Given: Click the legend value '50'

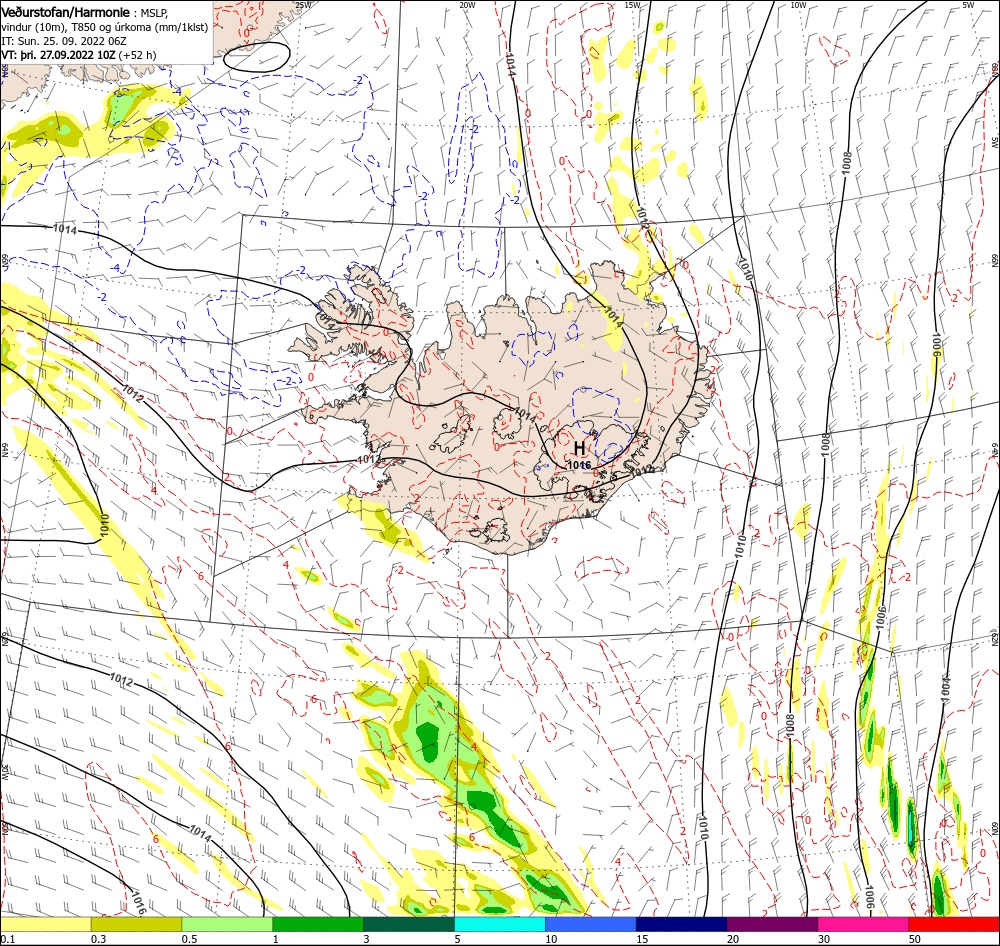Looking at the screenshot, I should [915, 939].
